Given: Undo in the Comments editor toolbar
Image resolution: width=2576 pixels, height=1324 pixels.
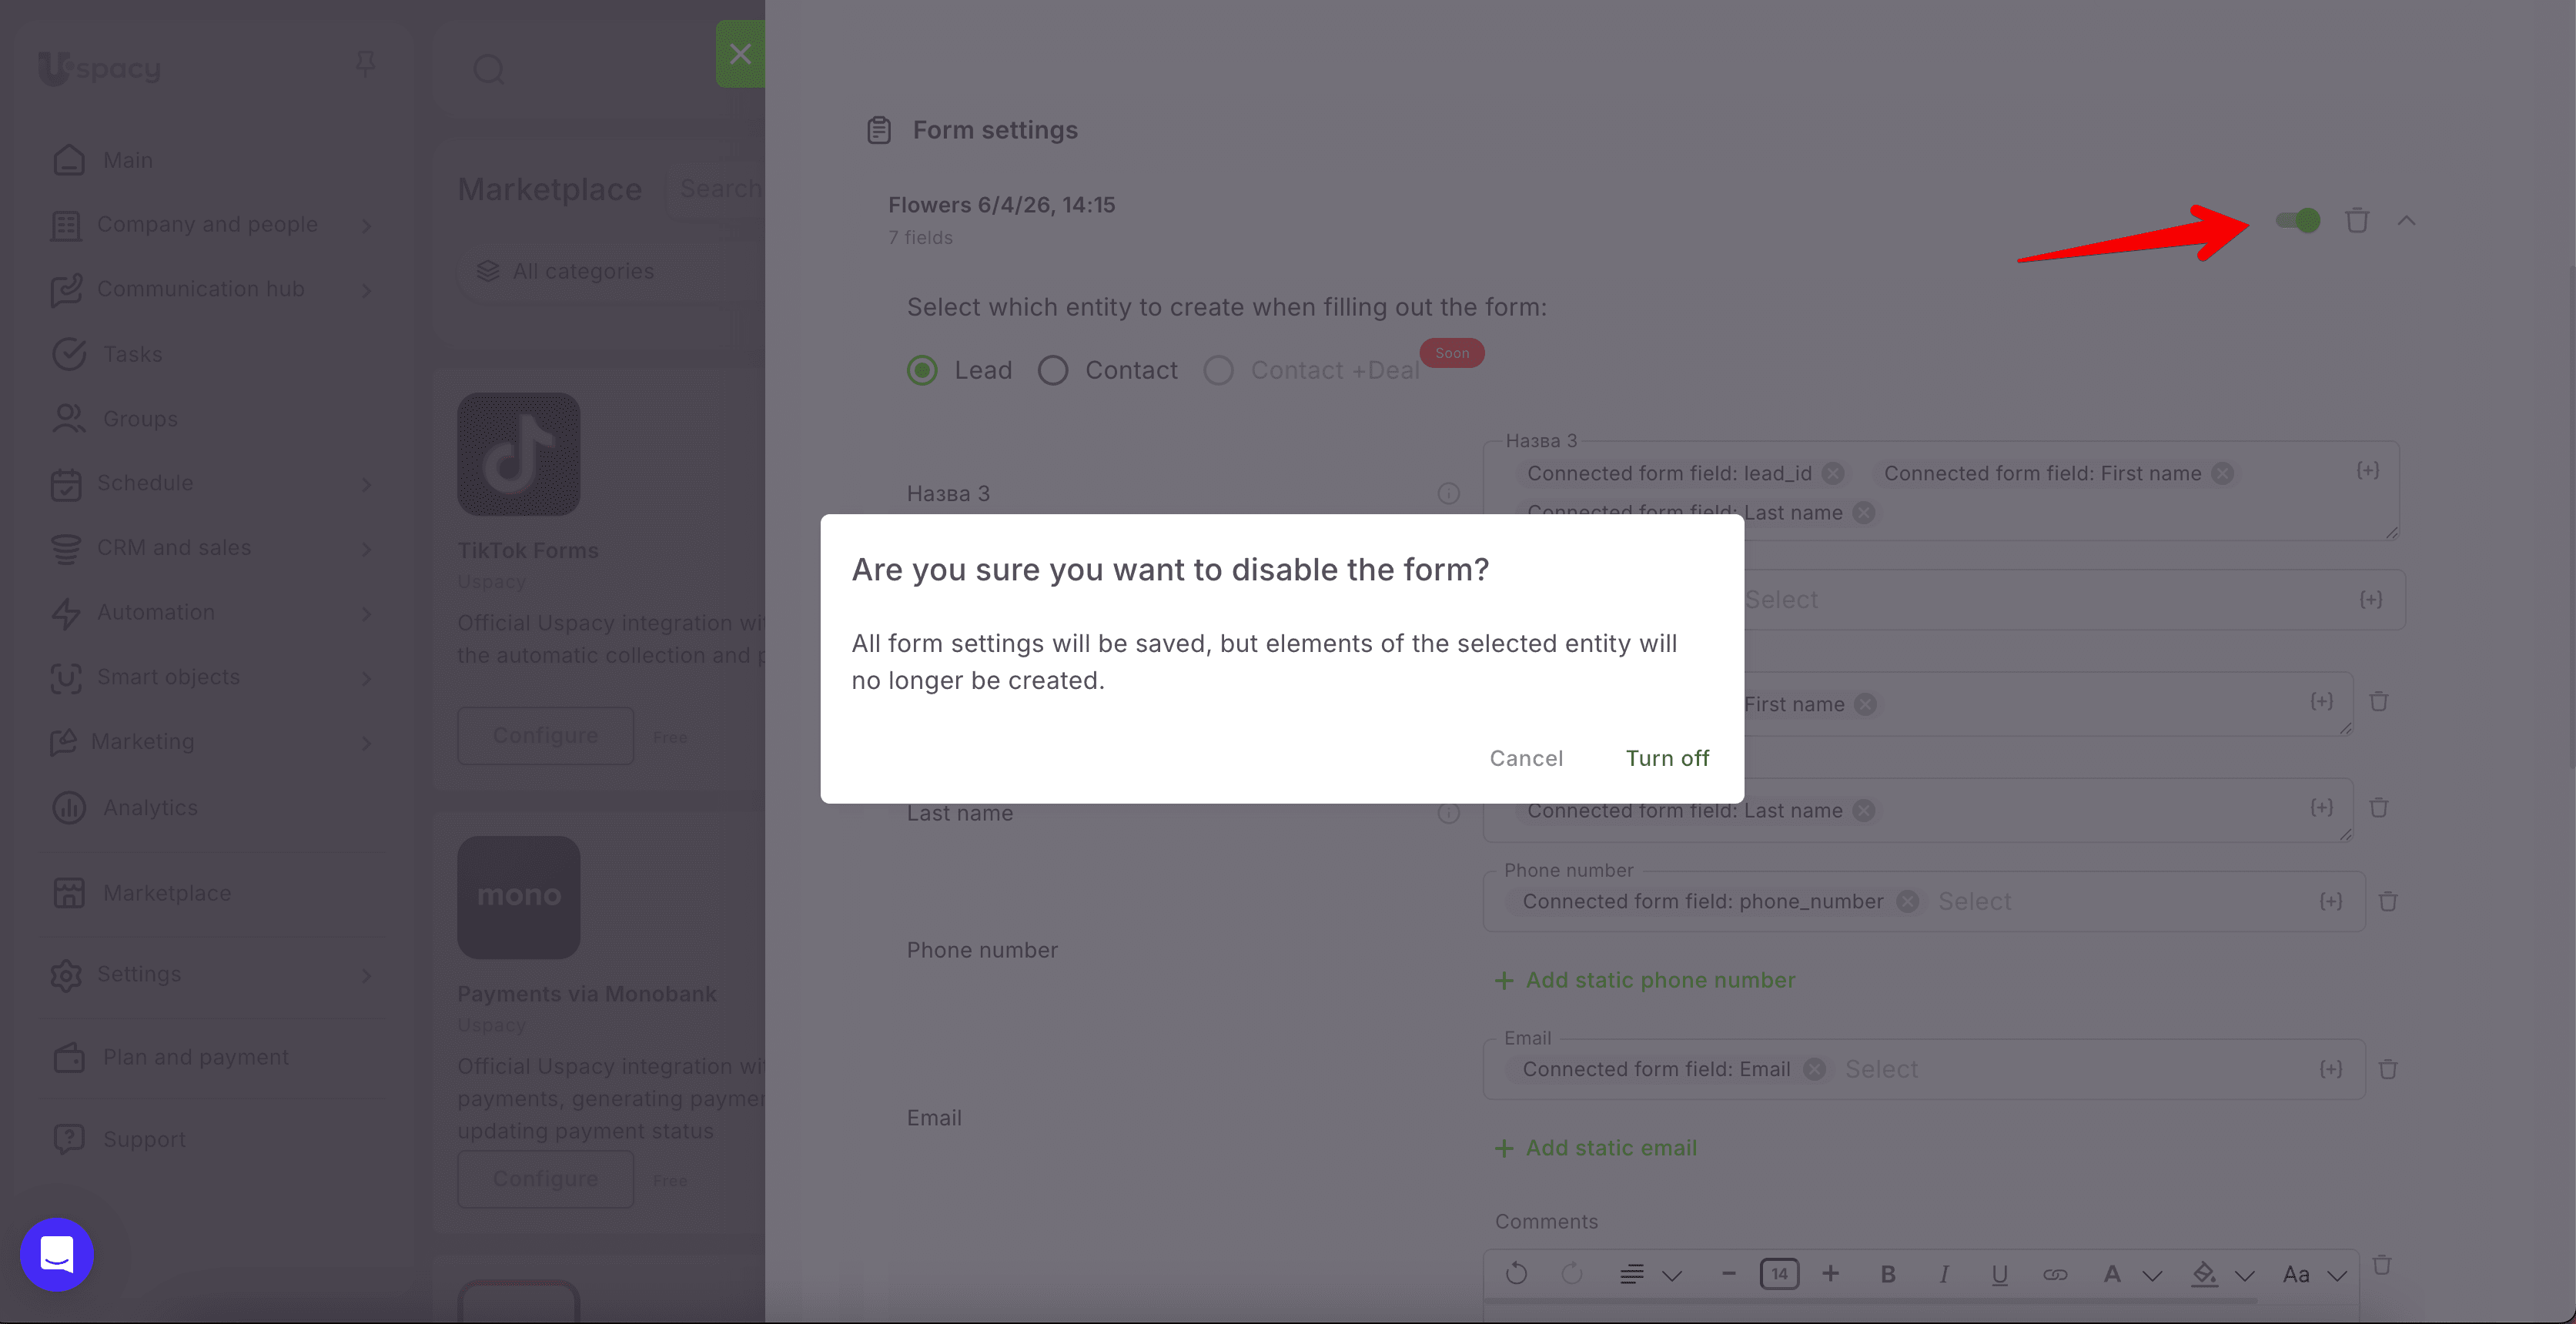Looking at the screenshot, I should (1516, 1273).
